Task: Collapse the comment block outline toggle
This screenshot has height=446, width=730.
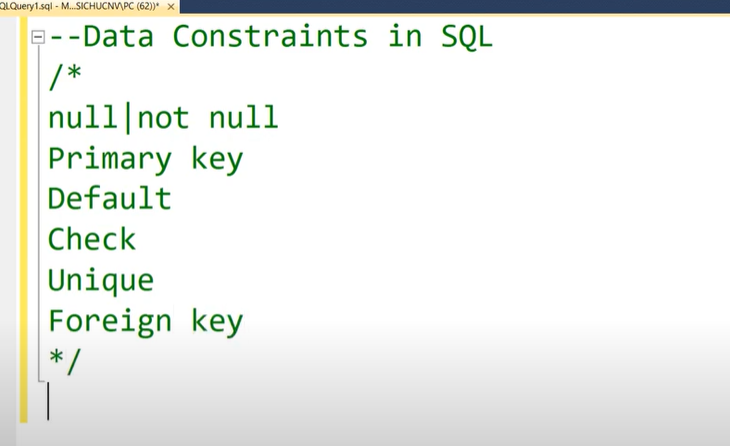Action: point(38,37)
